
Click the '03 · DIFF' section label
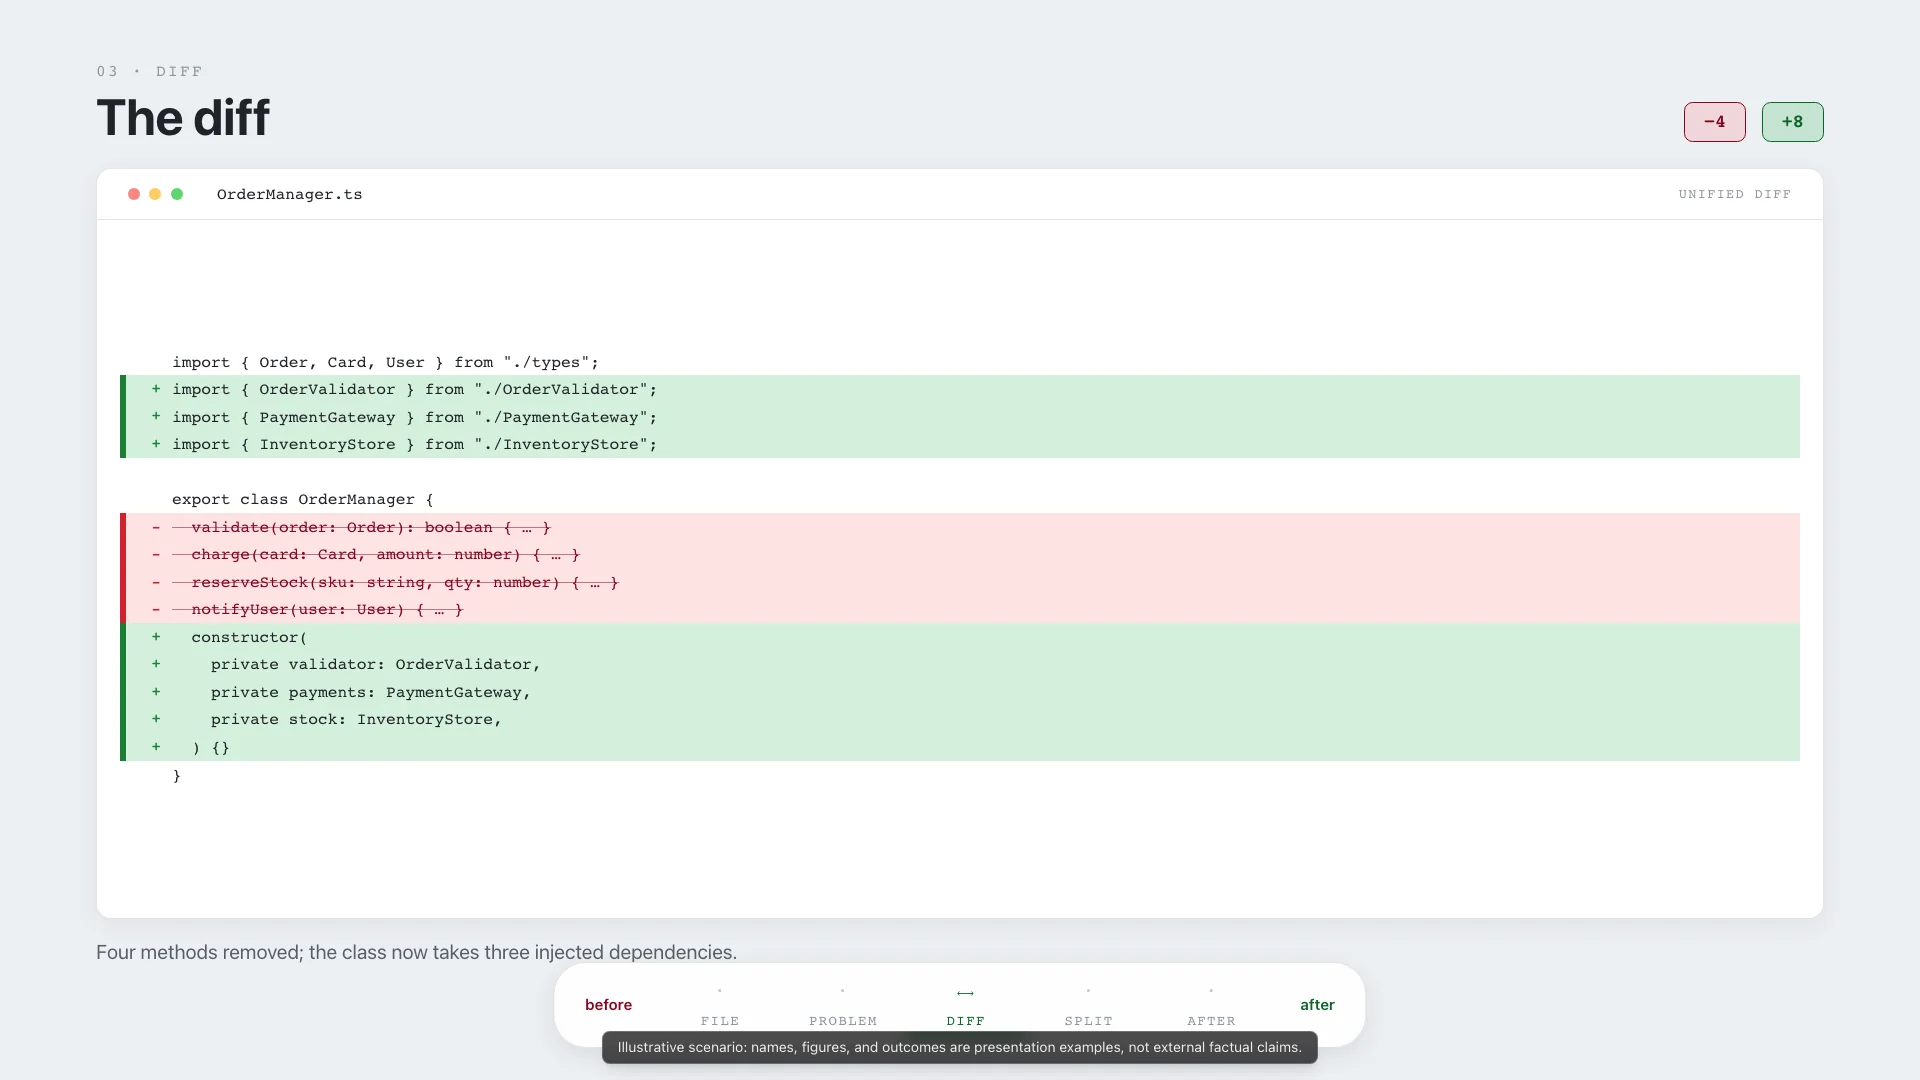(150, 71)
